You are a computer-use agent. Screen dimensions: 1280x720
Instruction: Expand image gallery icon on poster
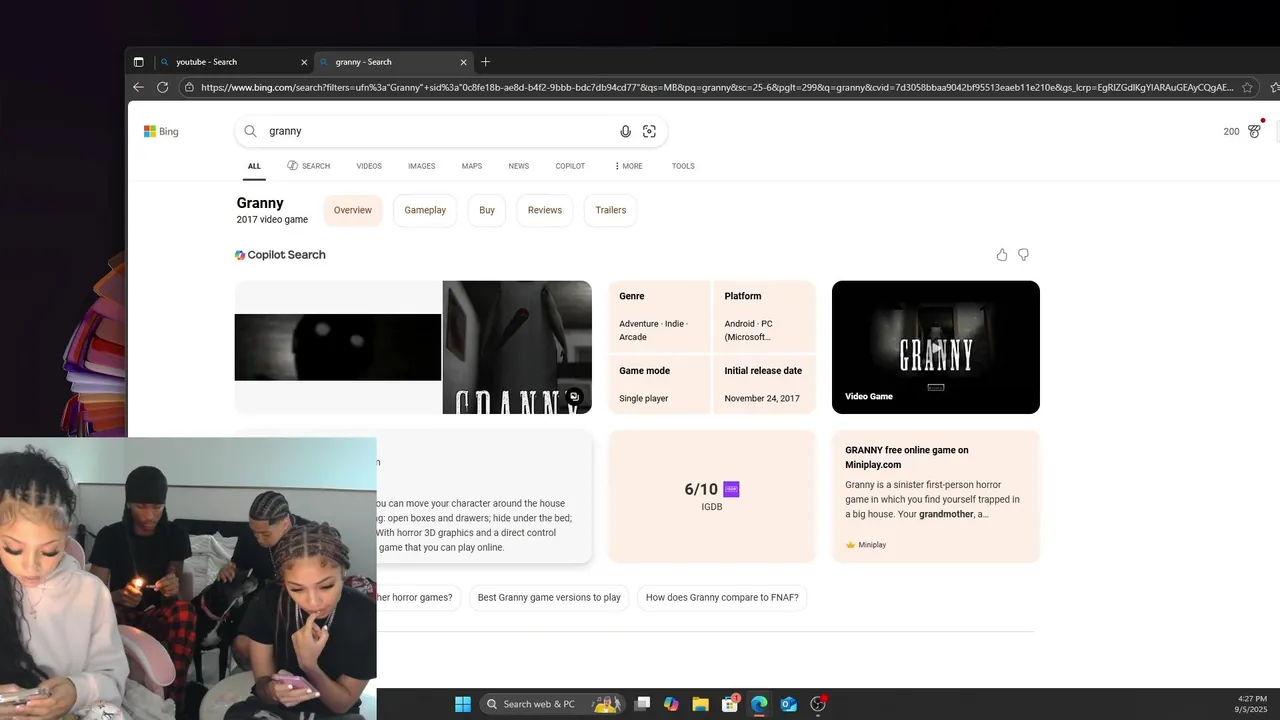pos(574,397)
